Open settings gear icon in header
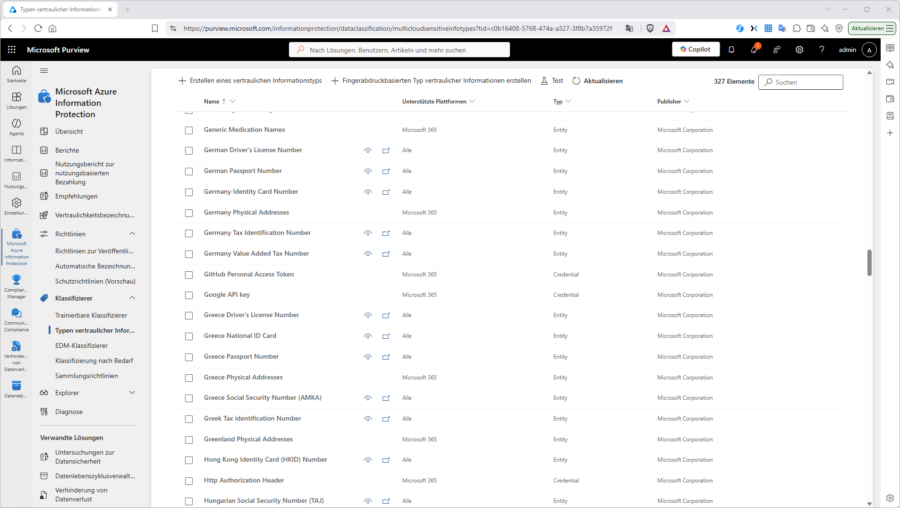This screenshot has width=900, height=508. [x=799, y=50]
